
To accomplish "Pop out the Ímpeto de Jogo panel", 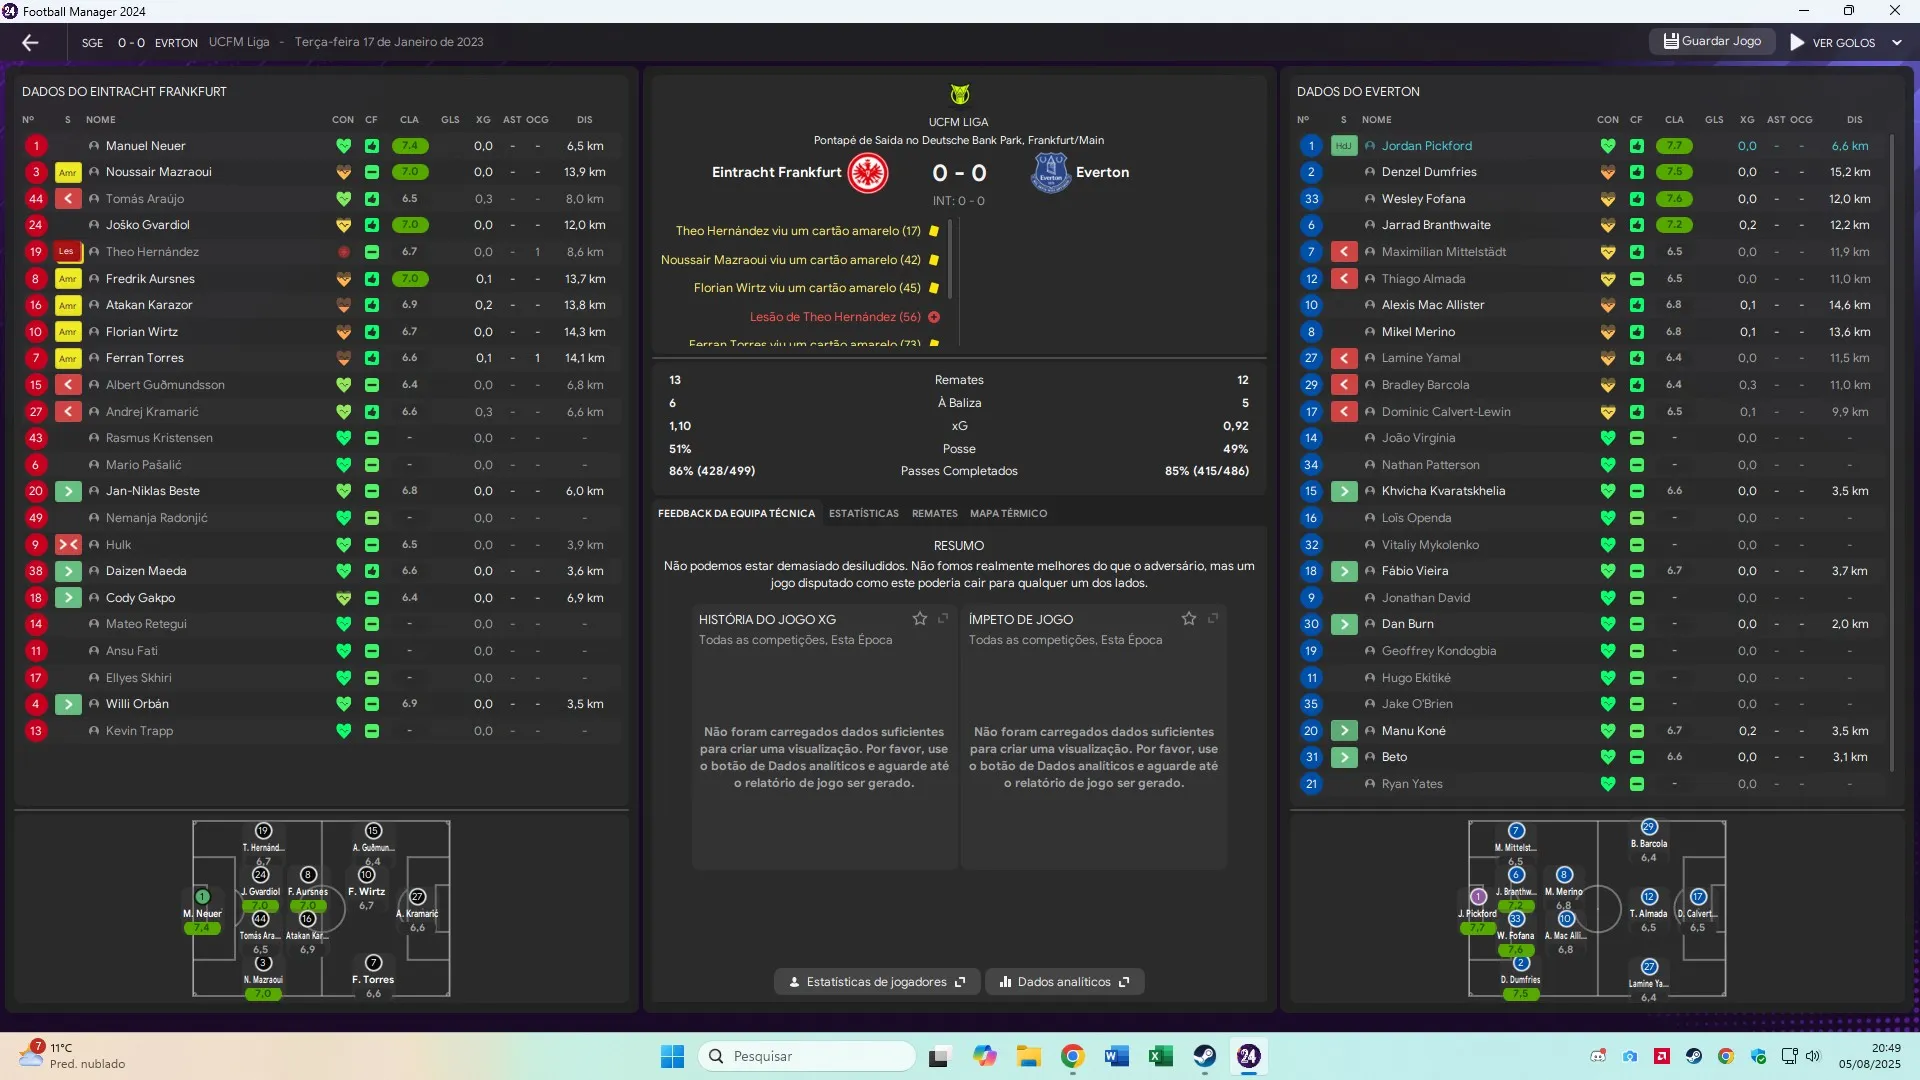I will point(1213,619).
